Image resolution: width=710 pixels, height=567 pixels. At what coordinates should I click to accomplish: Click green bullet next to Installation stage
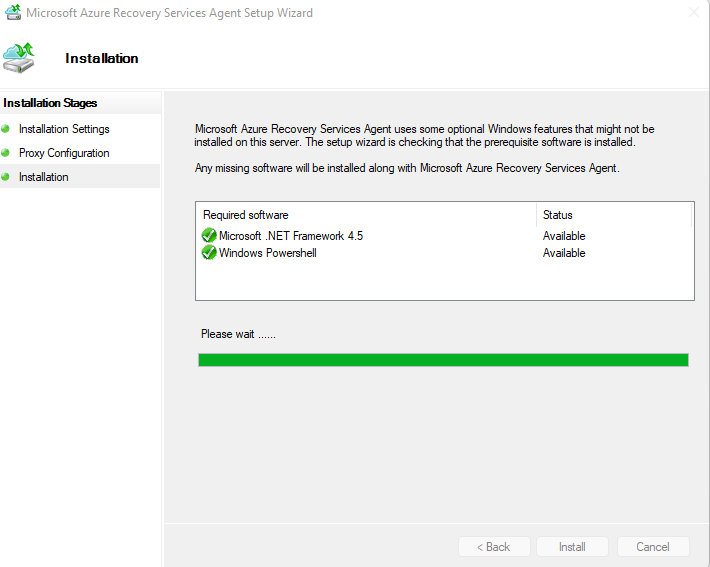pyautogui.click(x=5, y=177)
